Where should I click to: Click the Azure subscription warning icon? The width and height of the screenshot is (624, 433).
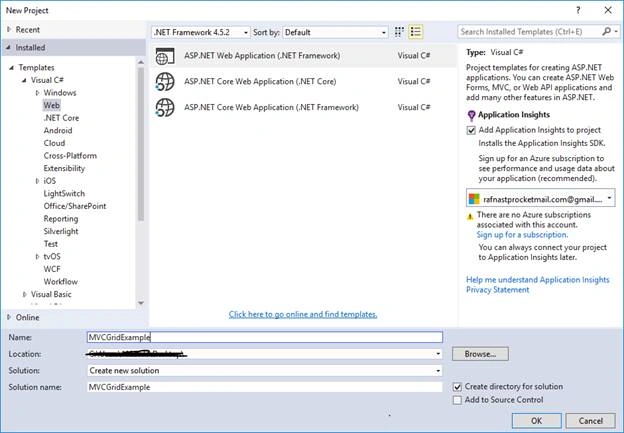coord(470,216)
